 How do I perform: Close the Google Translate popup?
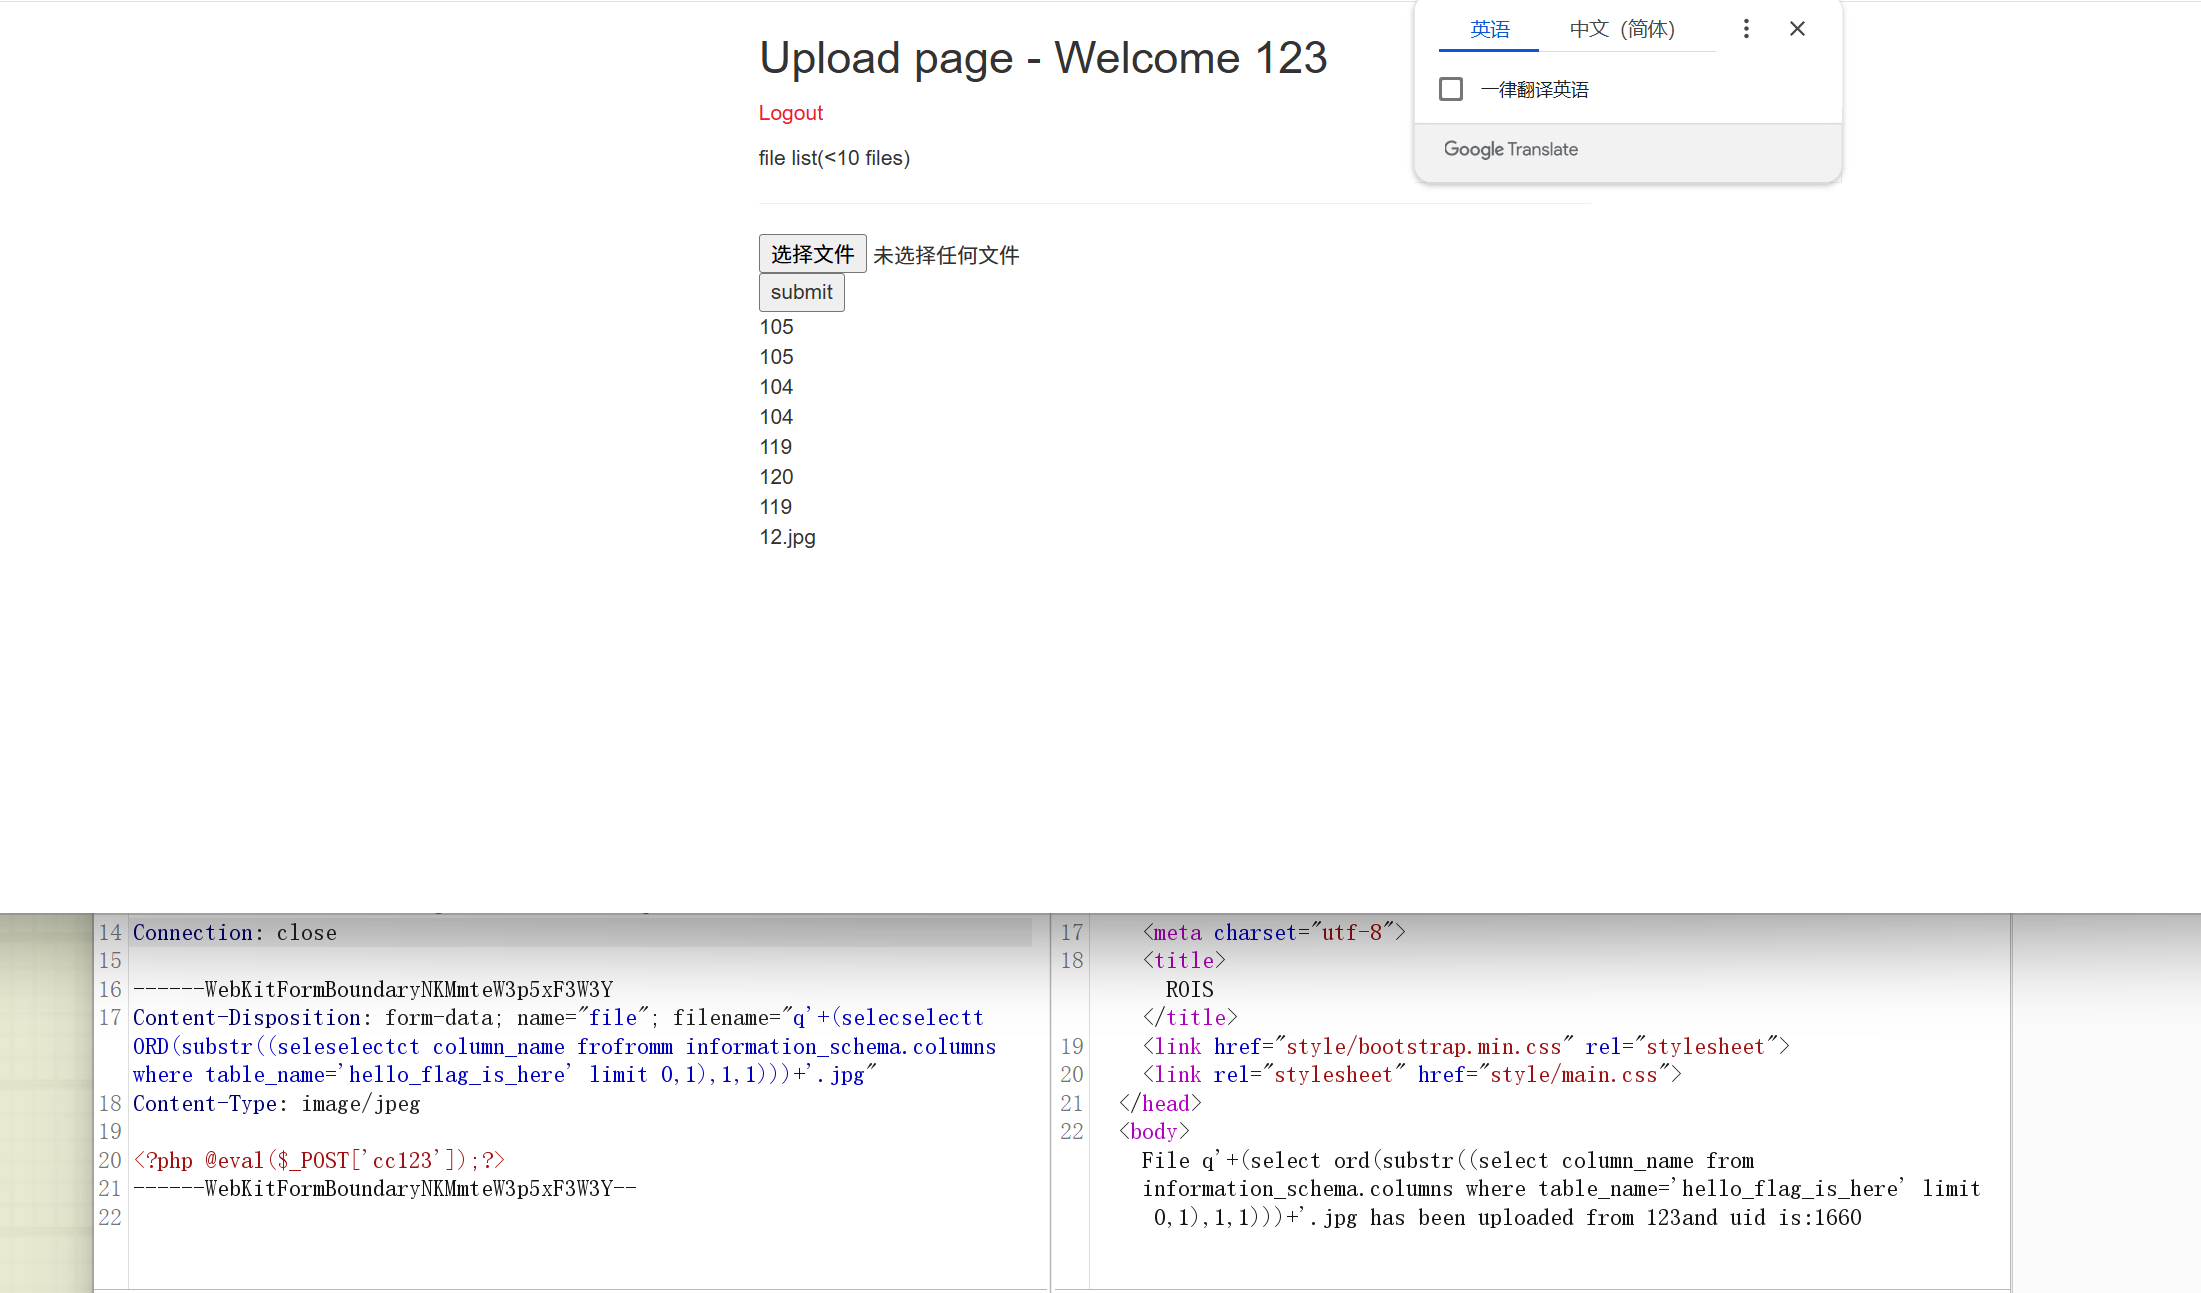[x=1797, y=29]
